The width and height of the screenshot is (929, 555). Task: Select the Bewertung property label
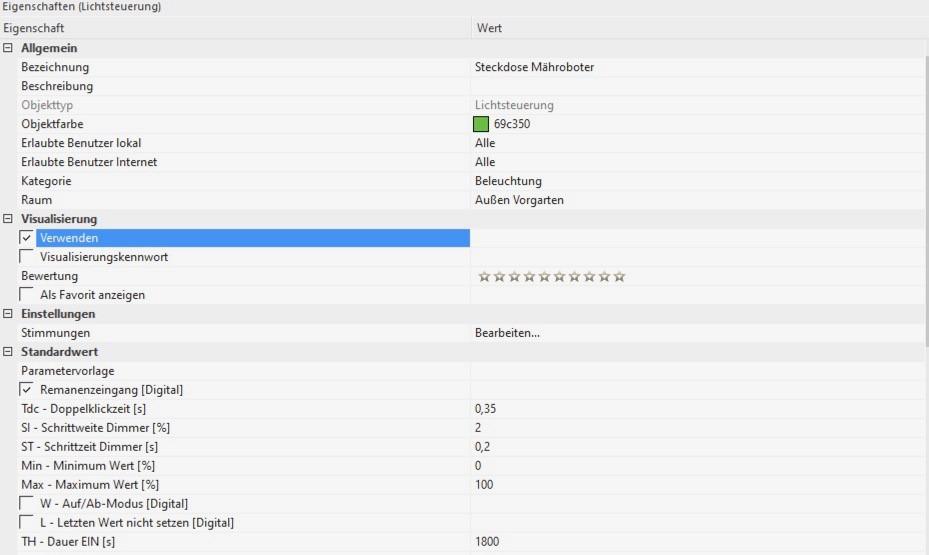[50, 276]
